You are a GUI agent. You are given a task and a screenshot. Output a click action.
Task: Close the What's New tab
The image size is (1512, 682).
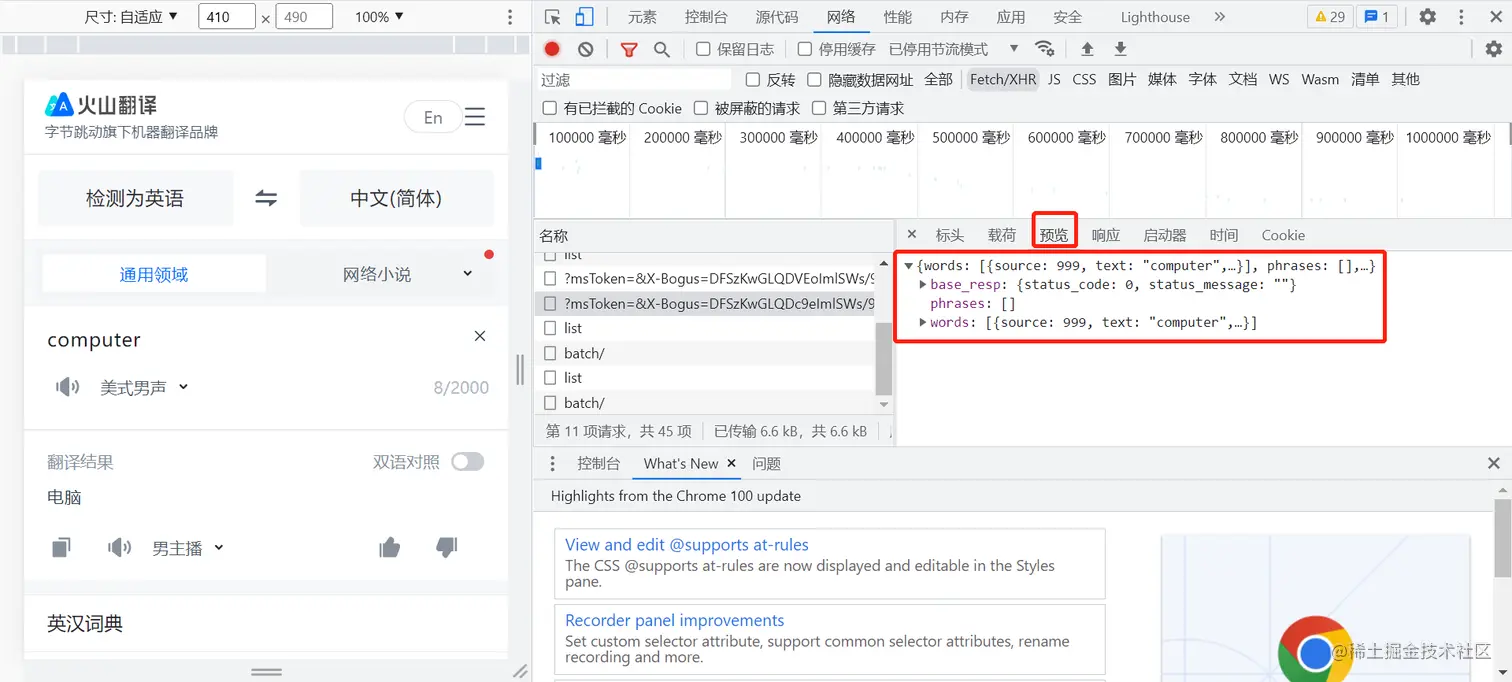pyautogui.click(x=731, y=463)
